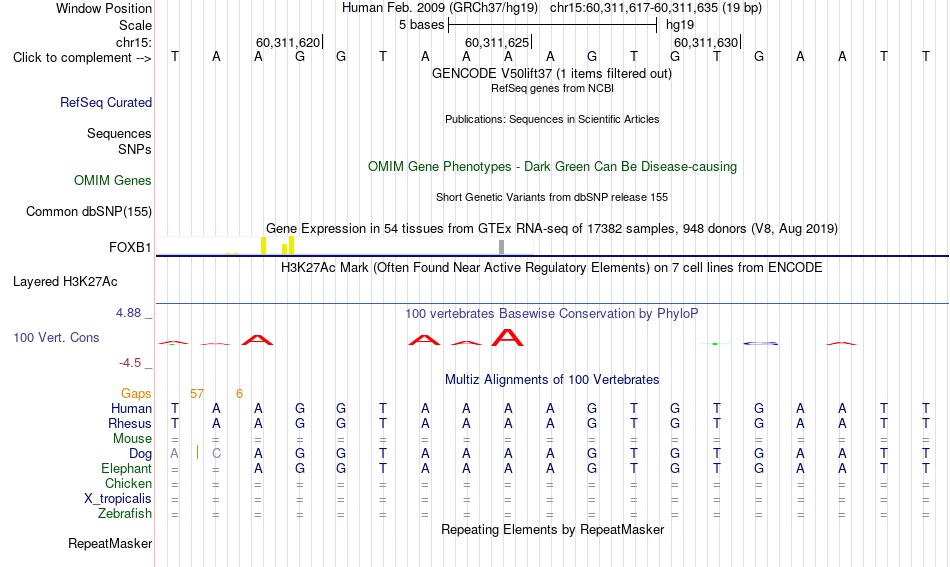950x567 pixels.
Task: Click the GENCODE V50lift37 track title
Action: tap(551, 74)
